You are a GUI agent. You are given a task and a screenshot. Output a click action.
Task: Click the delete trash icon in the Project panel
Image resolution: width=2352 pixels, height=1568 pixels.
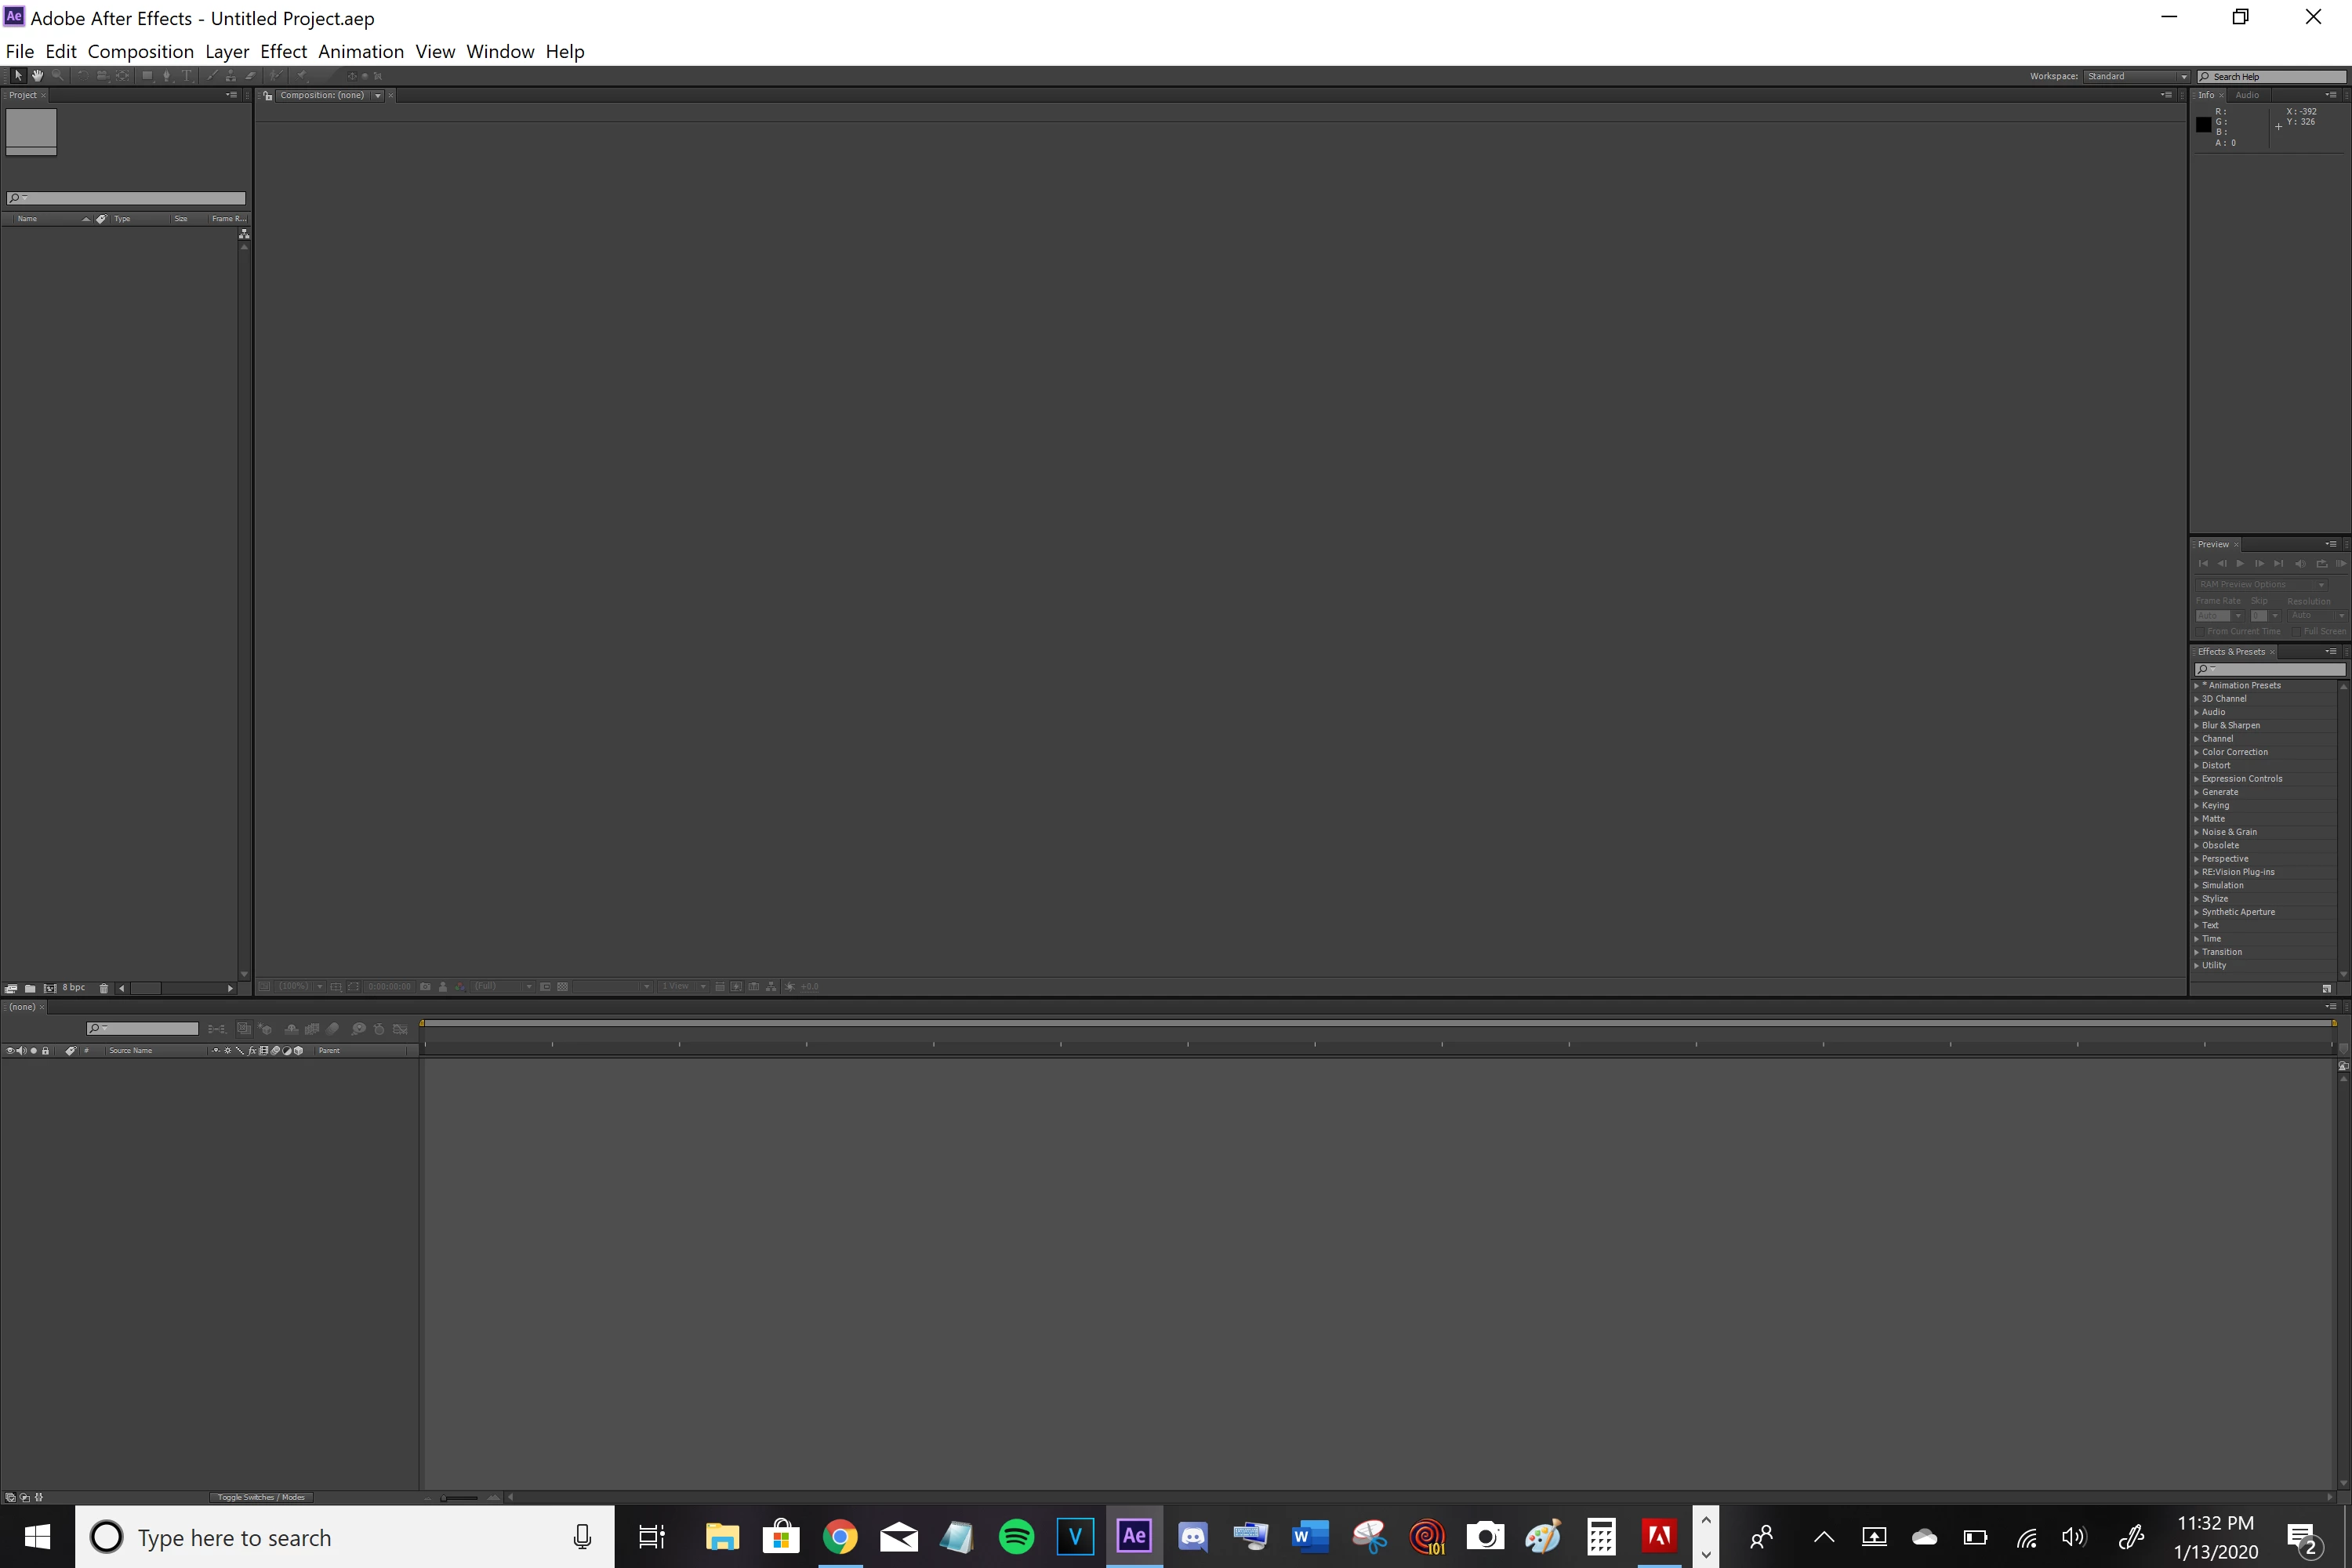(x=104, y=988)
